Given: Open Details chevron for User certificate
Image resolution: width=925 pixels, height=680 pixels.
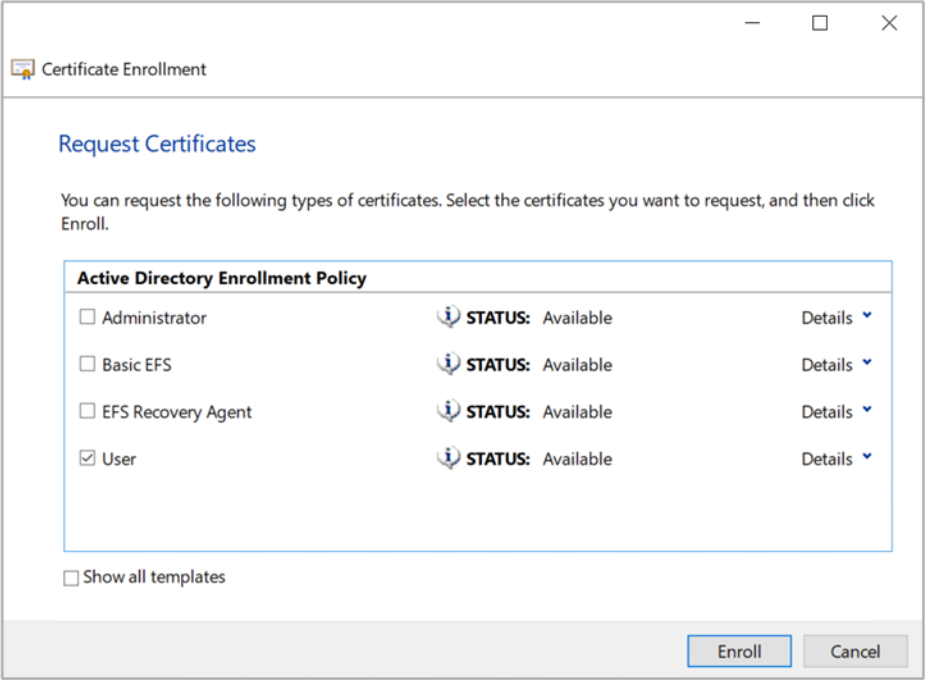Looking at the screenshot, I should [x=866, y=457].
